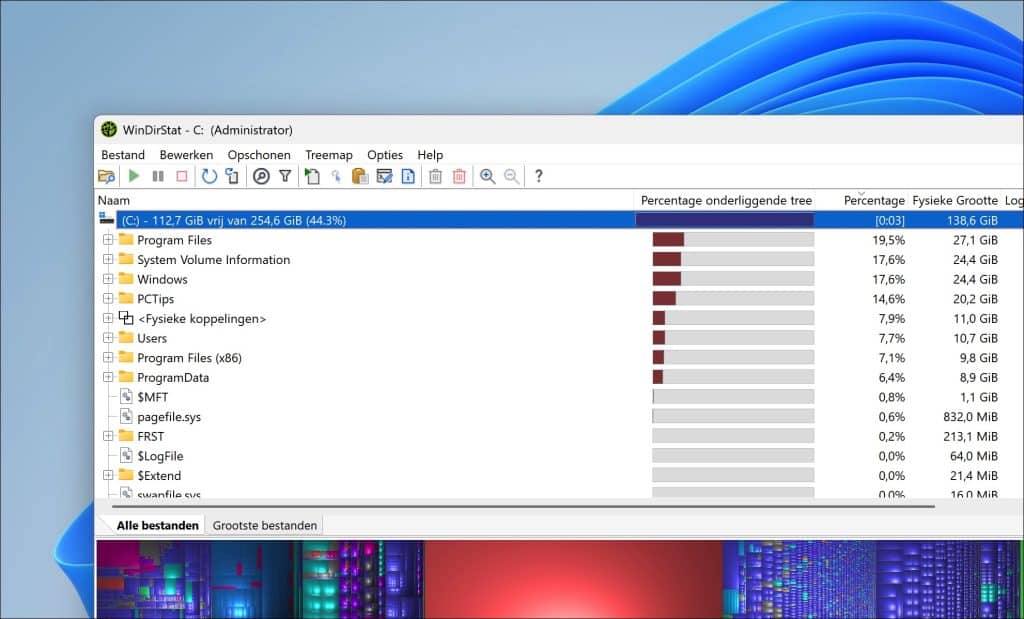Viewport: 1024px width, 619px height.
Task: Expand the PCTips folder node
Action: click(108, 298)
